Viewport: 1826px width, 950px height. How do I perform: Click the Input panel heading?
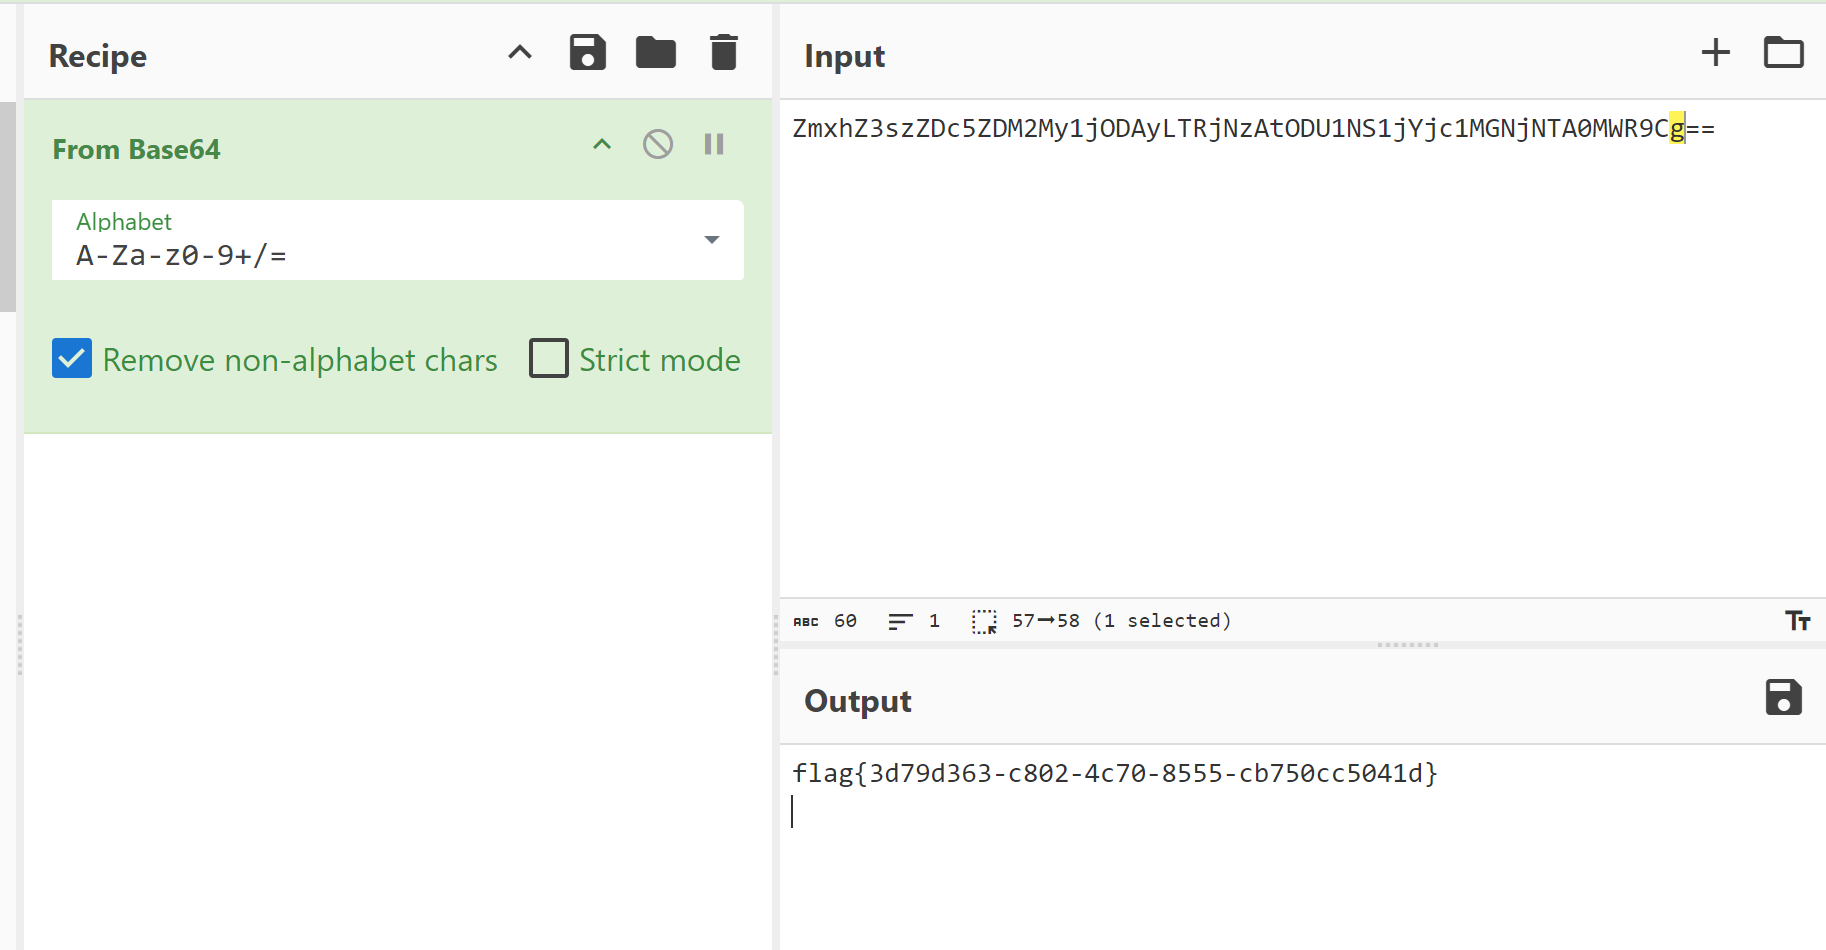pos(845,56)
